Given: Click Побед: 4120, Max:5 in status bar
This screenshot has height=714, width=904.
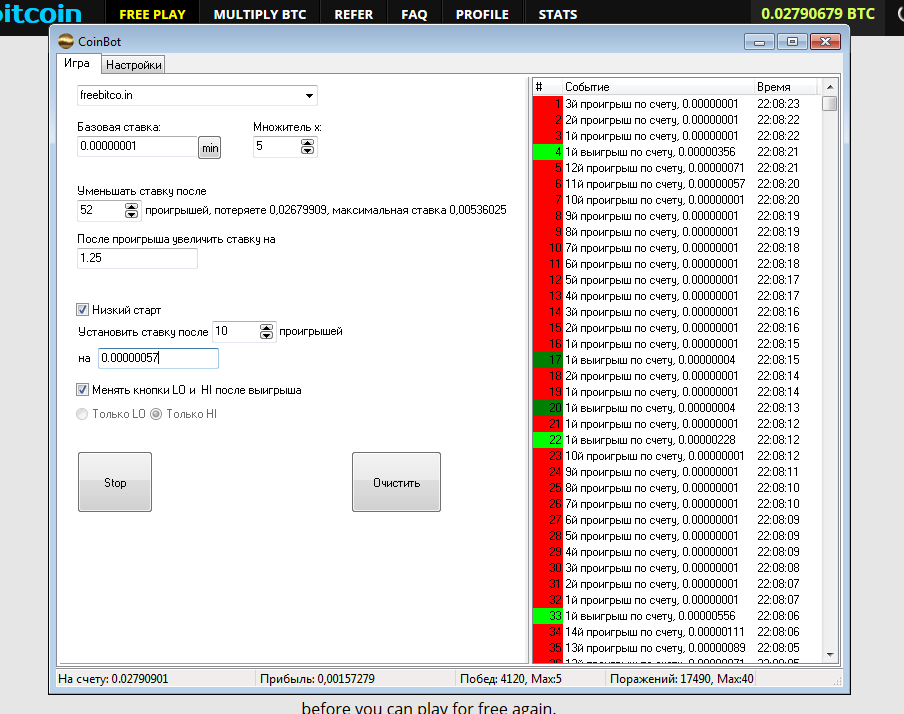Looking at the screenshot, I should pyautogui.click(x=511, y=679).
